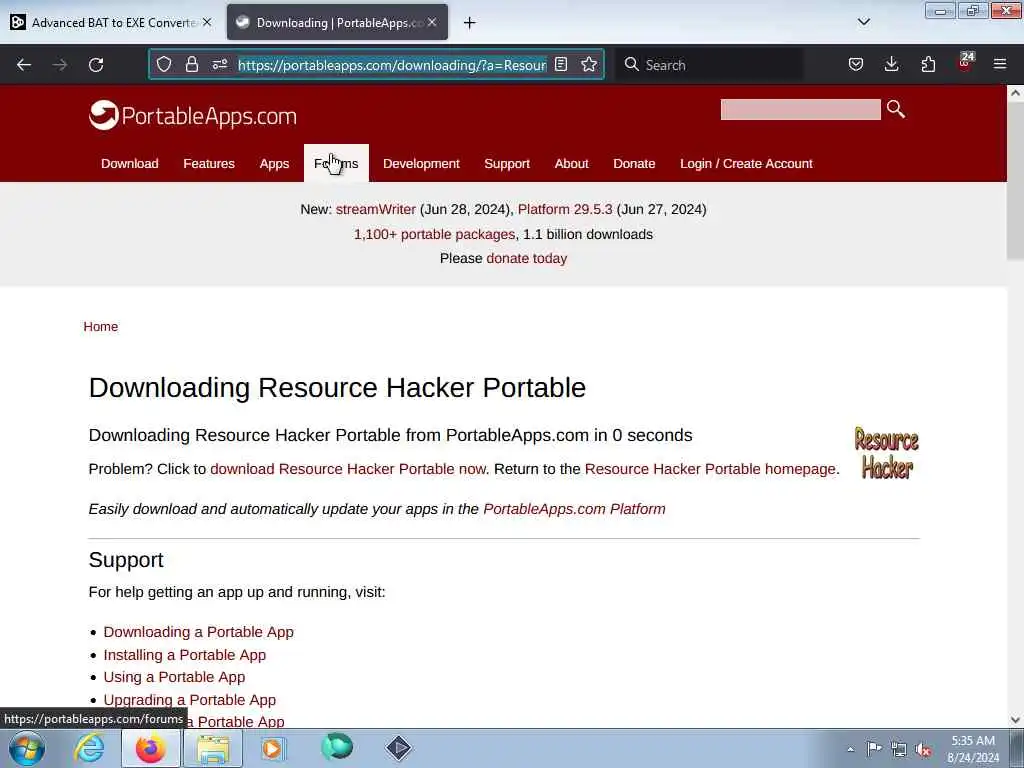
Task: Open the Apps menu item
Action: pos(274,163)
